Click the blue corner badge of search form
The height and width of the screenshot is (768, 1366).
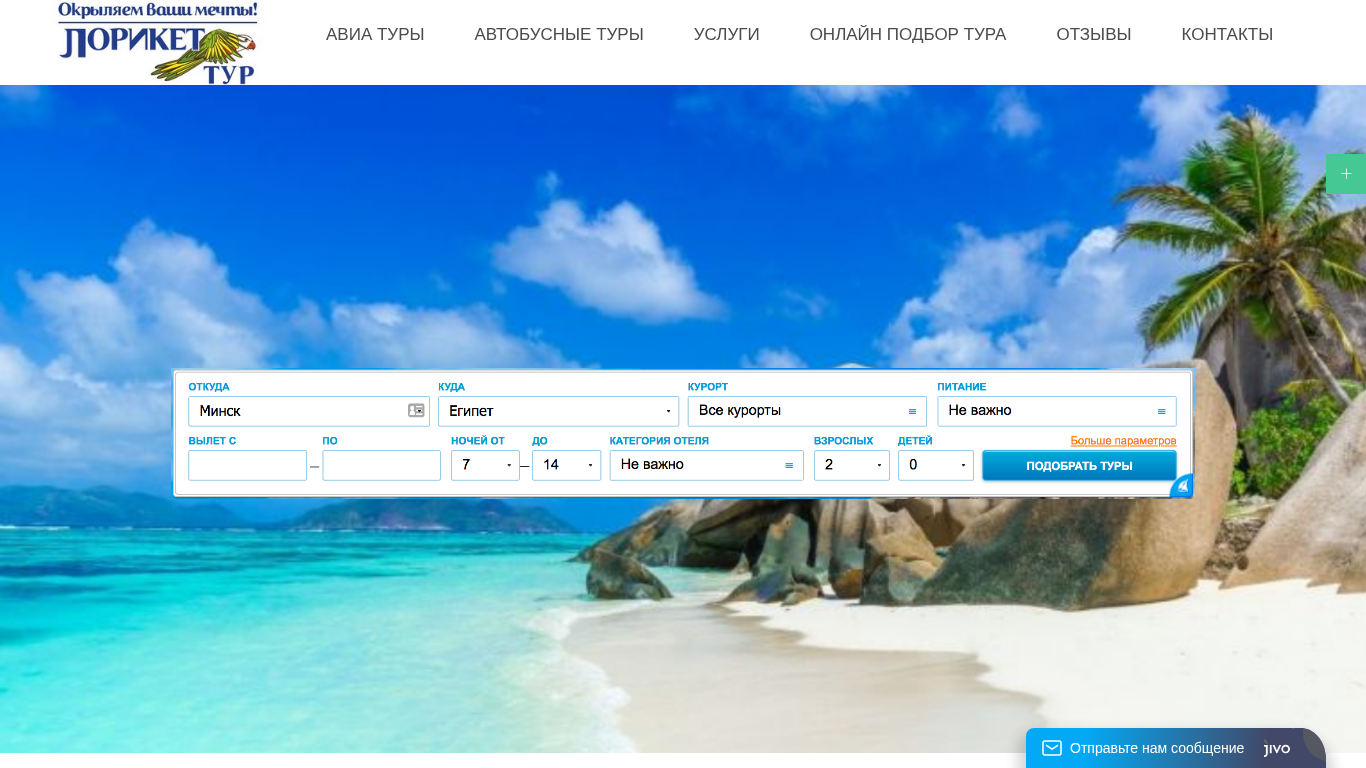1182,486
